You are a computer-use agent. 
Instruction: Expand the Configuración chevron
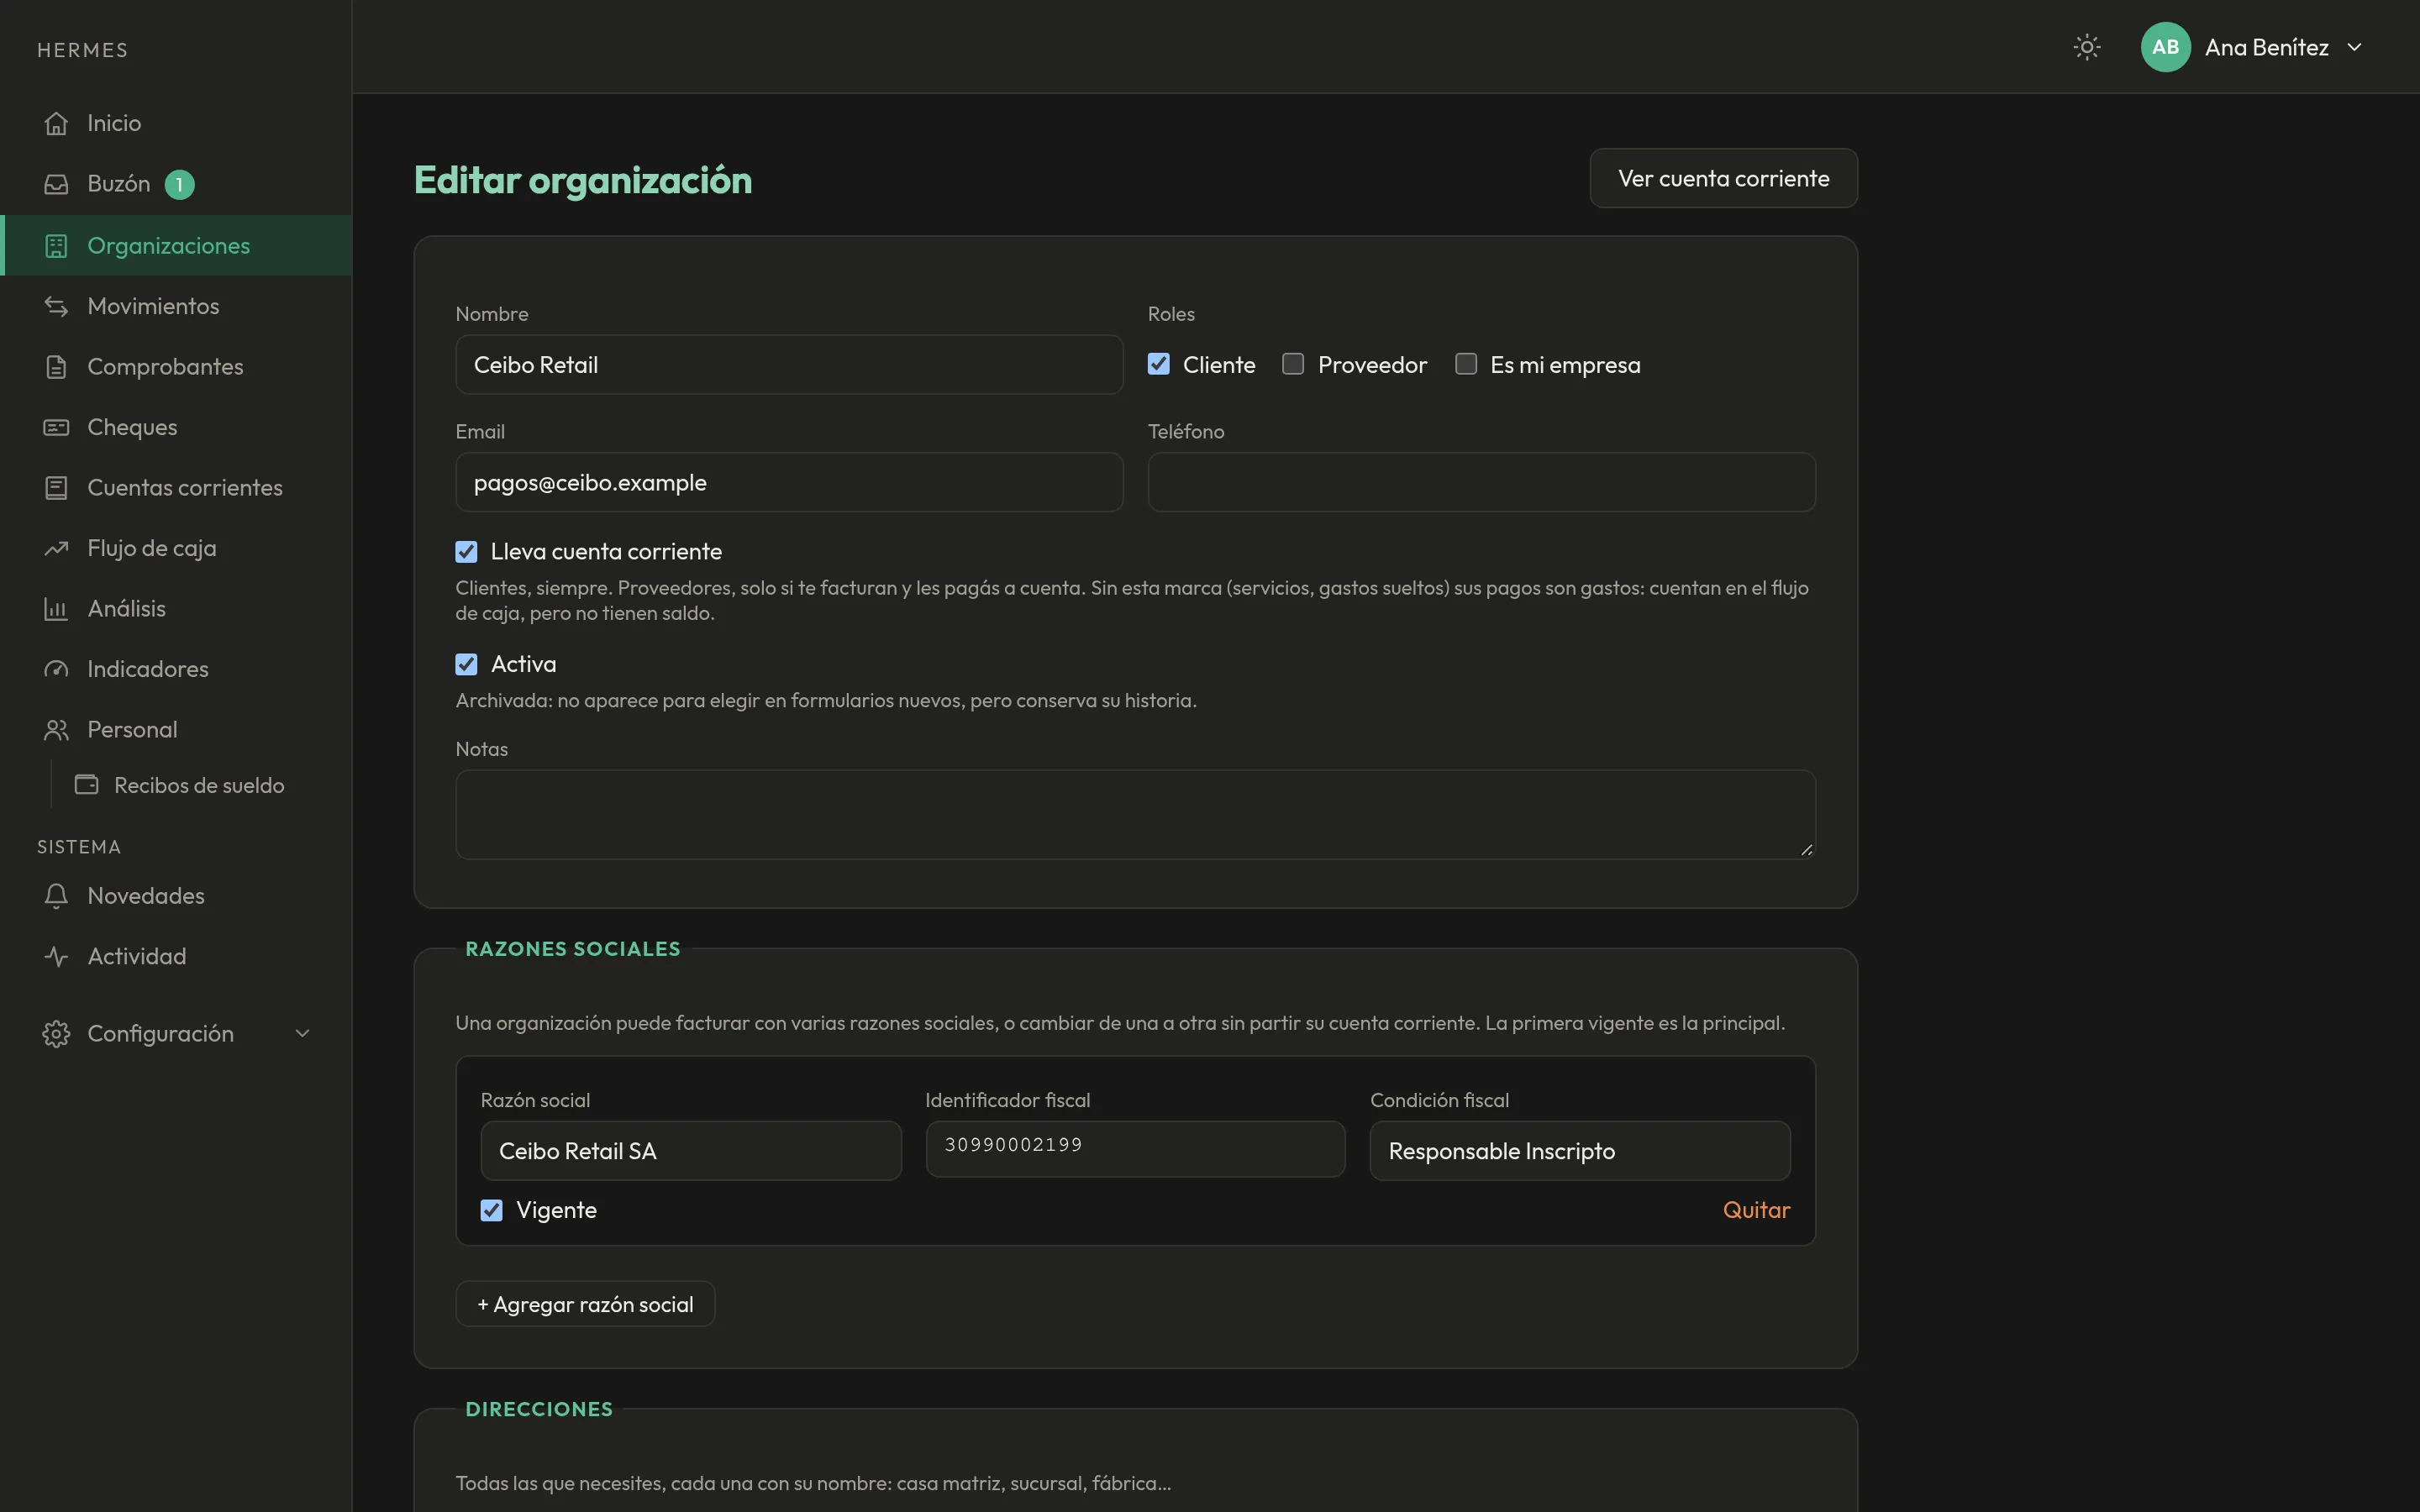coord(302,1034)
